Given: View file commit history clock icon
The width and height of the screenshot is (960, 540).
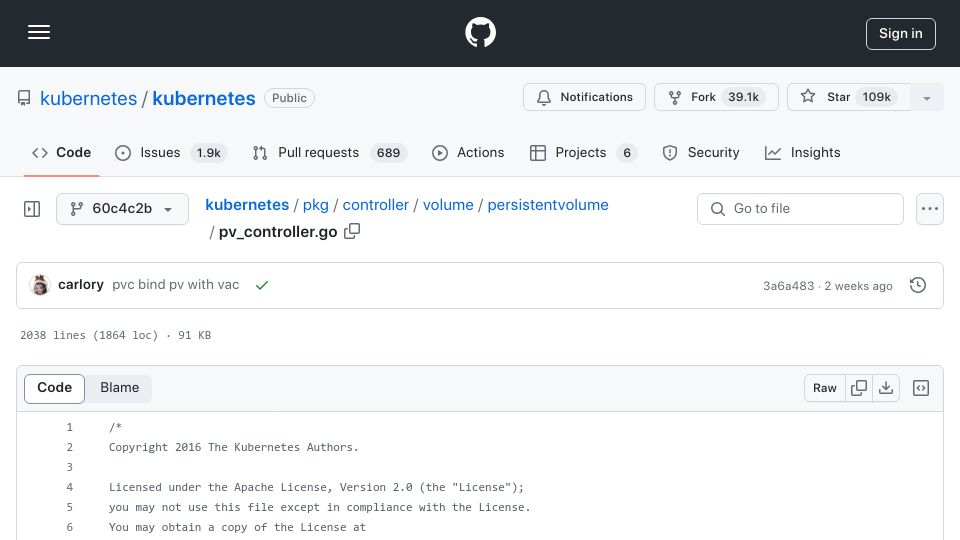Looking at the screenshot, I should click(918, 285).
